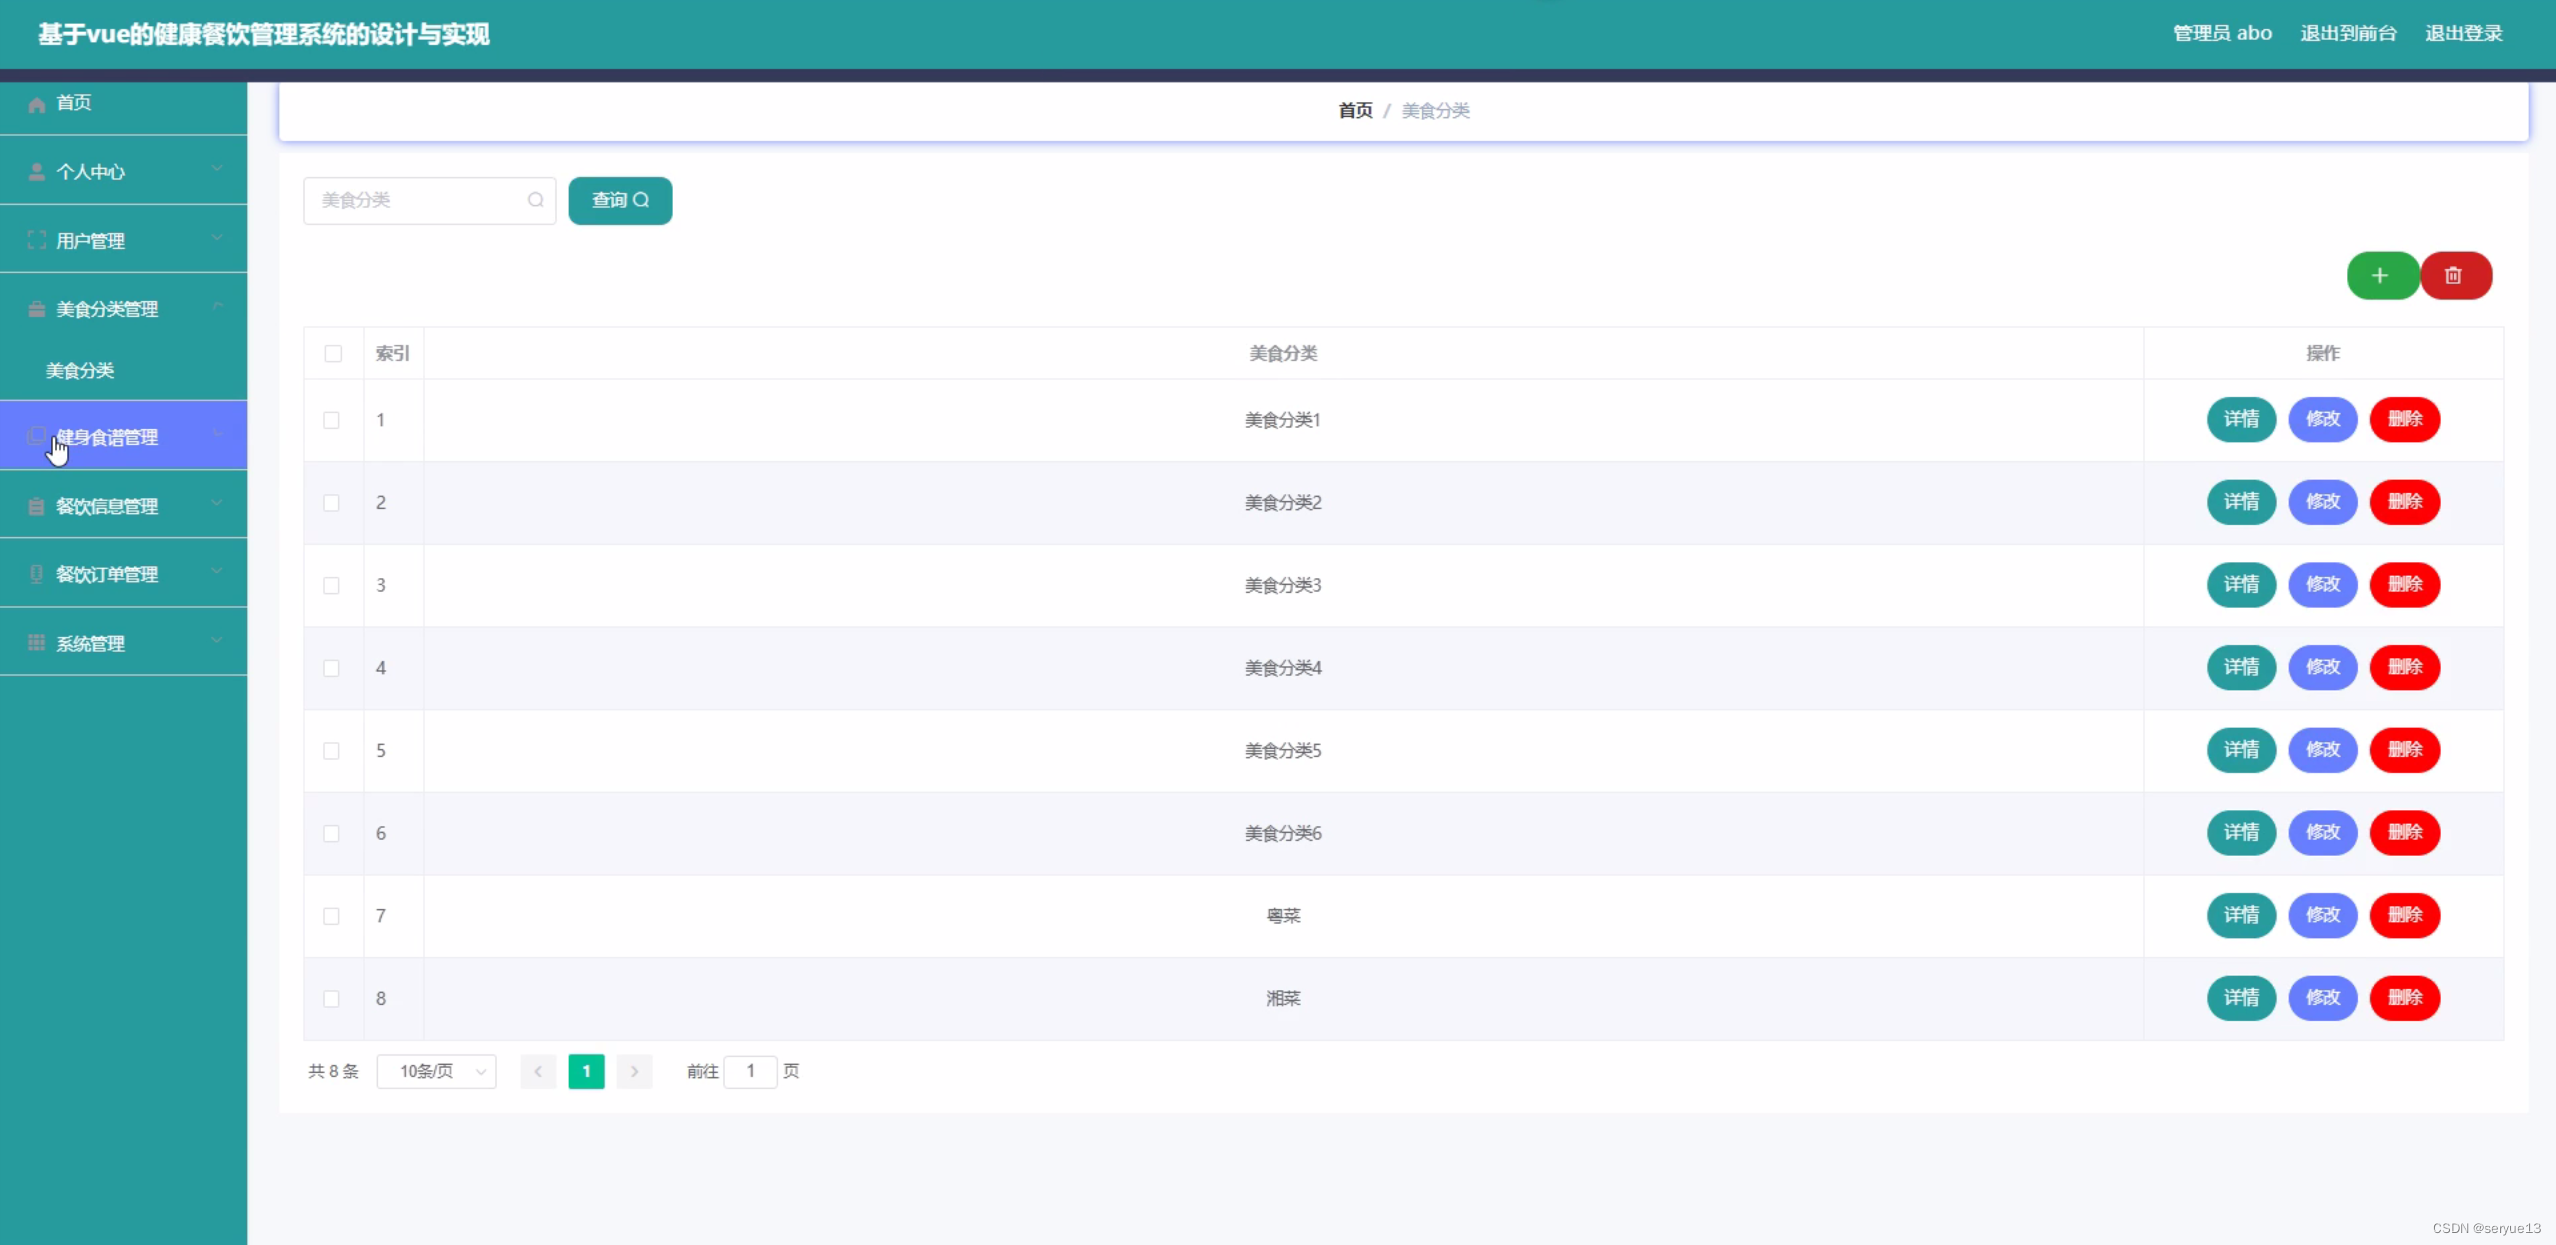This screenshot has height=1245, width=2556.
Task: Click the red trash batch delete button
Action: click(x=2454, y=276)
